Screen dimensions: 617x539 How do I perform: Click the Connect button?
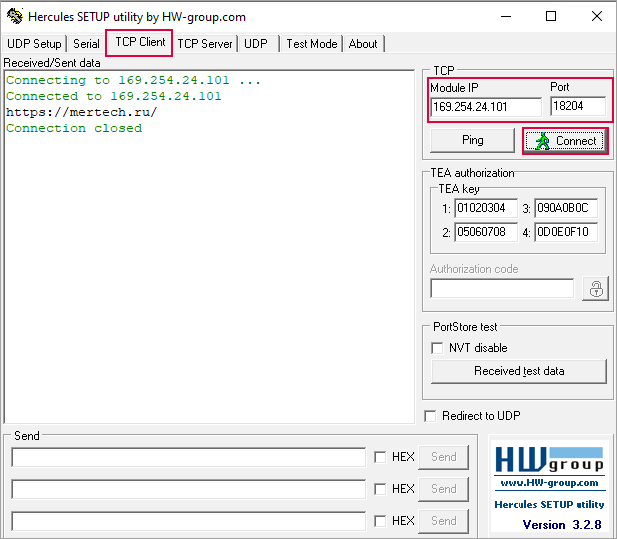pos(565,141)
